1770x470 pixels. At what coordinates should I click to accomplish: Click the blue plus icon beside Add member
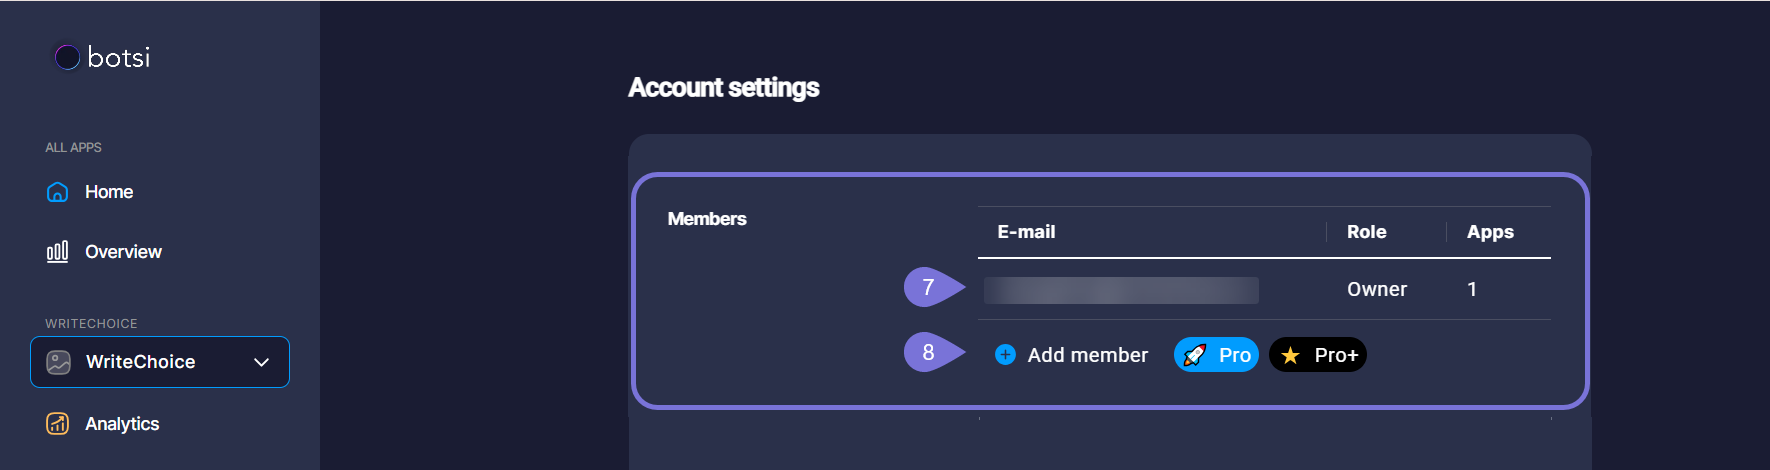(1005, 355)
